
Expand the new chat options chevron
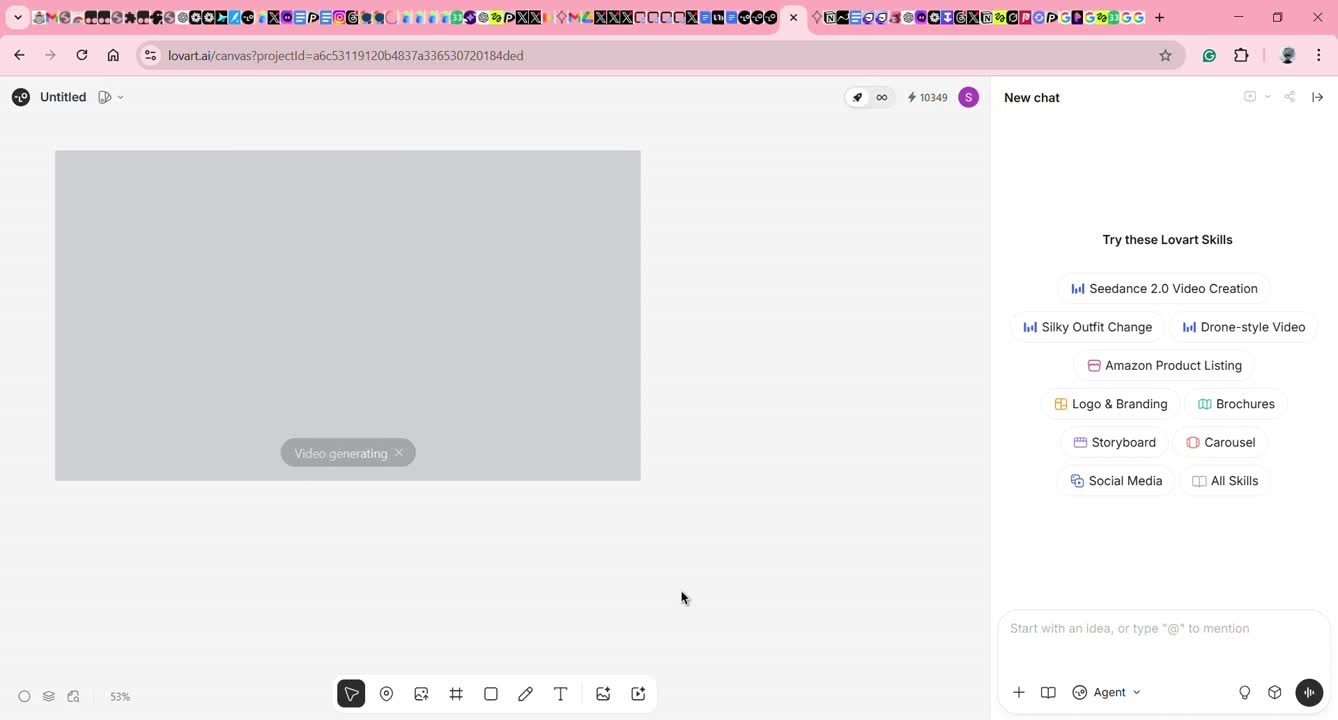click(x=1267, y=97)
